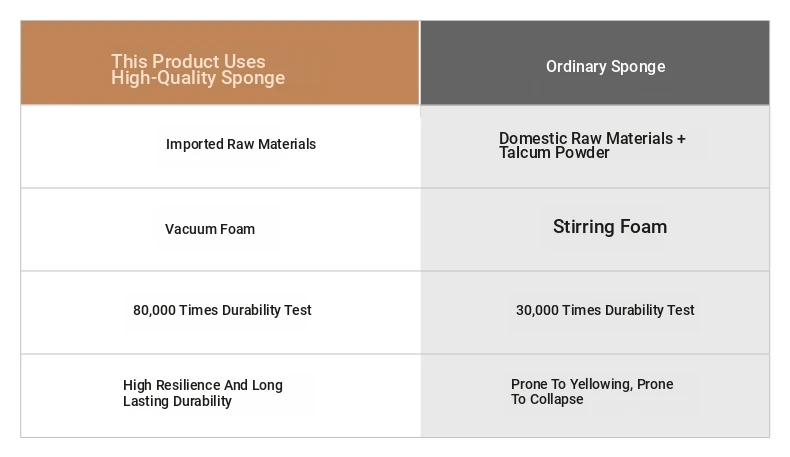Screen dimensions: 790x457
Task: Click the "This Product Uses" header line
Action: click(x=188, y=62)
